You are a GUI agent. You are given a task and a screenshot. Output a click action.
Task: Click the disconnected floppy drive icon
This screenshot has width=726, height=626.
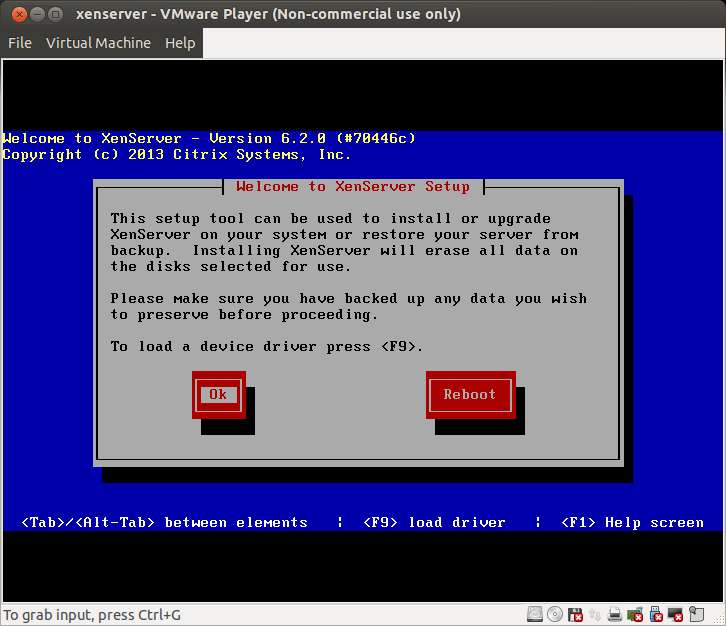(x=575, y=614)
